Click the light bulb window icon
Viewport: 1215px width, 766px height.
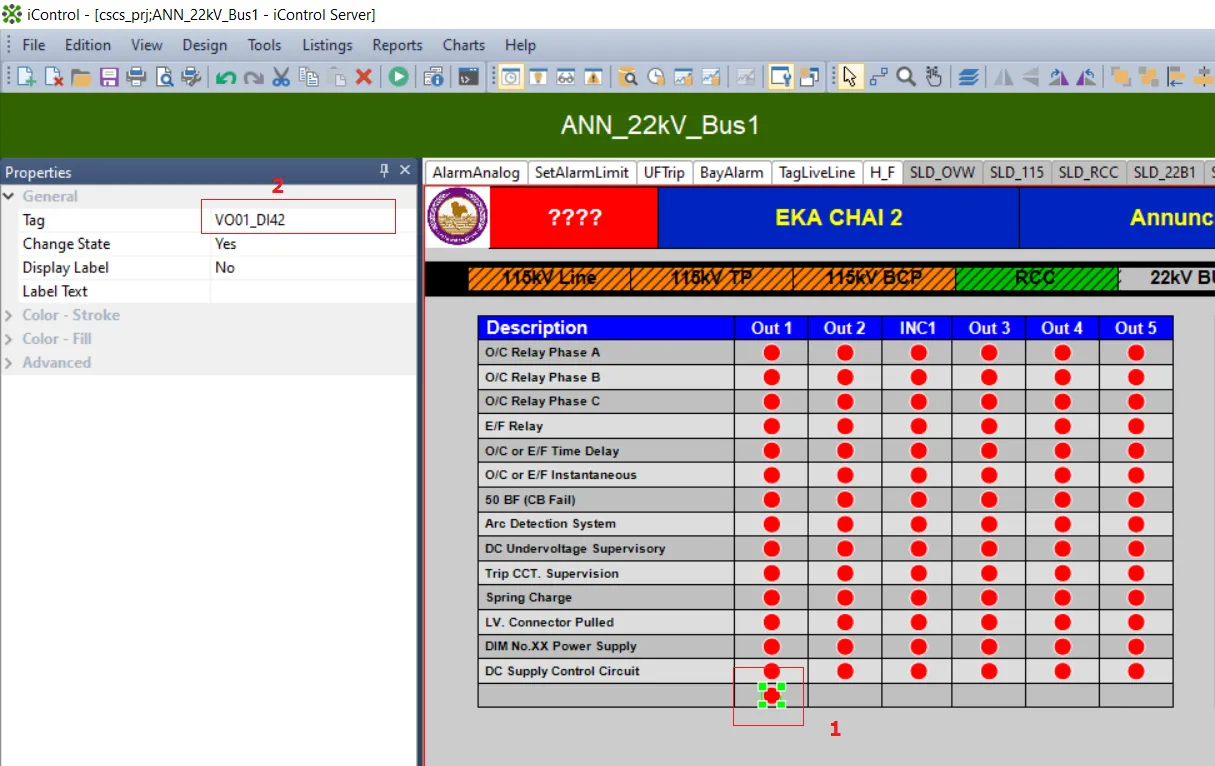pyautogui.click(x=538, y=77)
